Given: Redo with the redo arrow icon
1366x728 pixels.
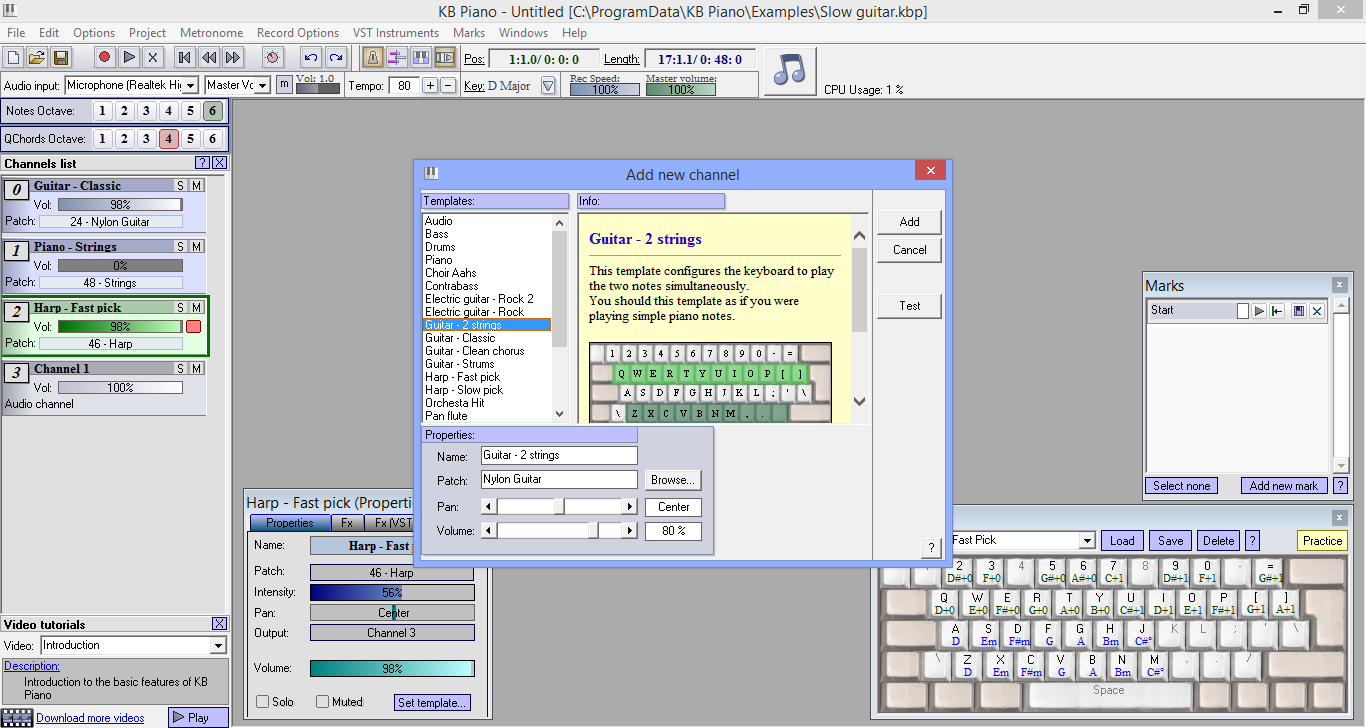Looking at the screenshot, I should 336,58.
